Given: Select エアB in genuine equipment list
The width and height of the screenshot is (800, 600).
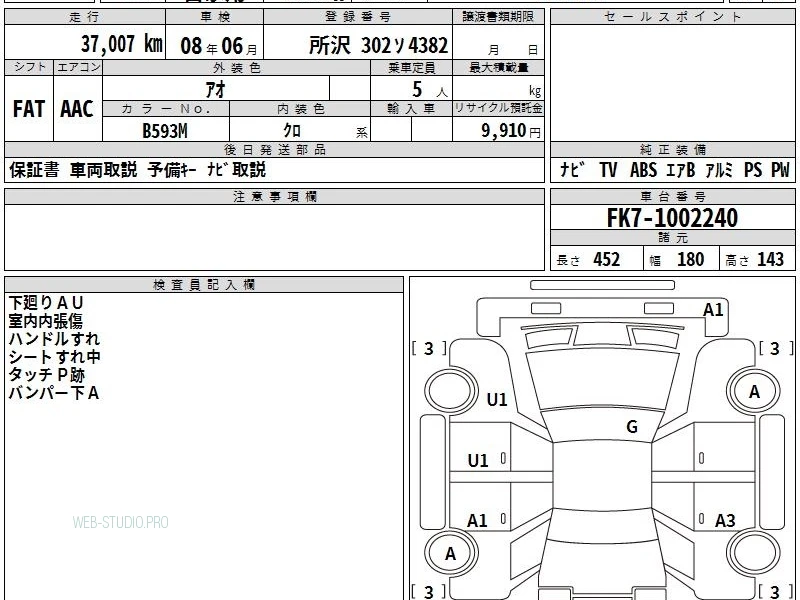Looking at the screenshot, I should [x=681, y=169].
